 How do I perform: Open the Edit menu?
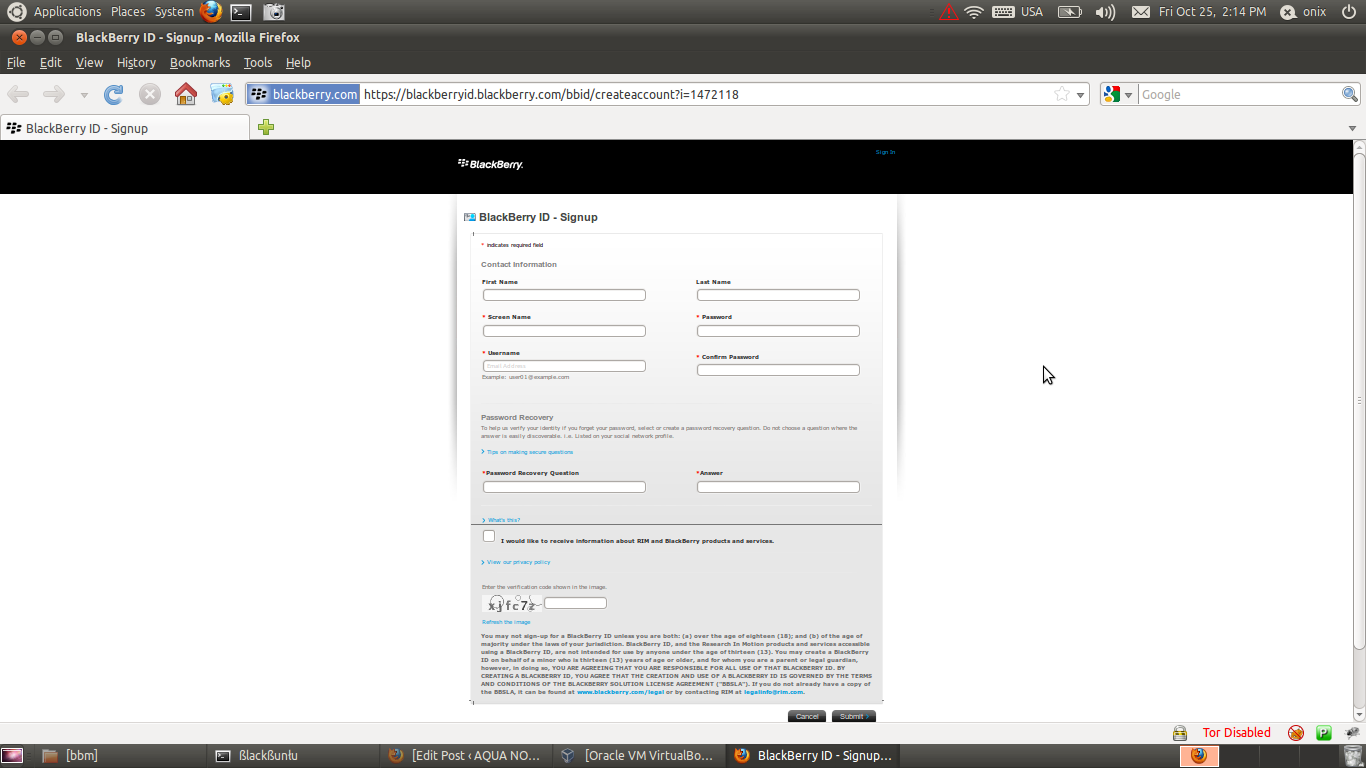(50, 62)
